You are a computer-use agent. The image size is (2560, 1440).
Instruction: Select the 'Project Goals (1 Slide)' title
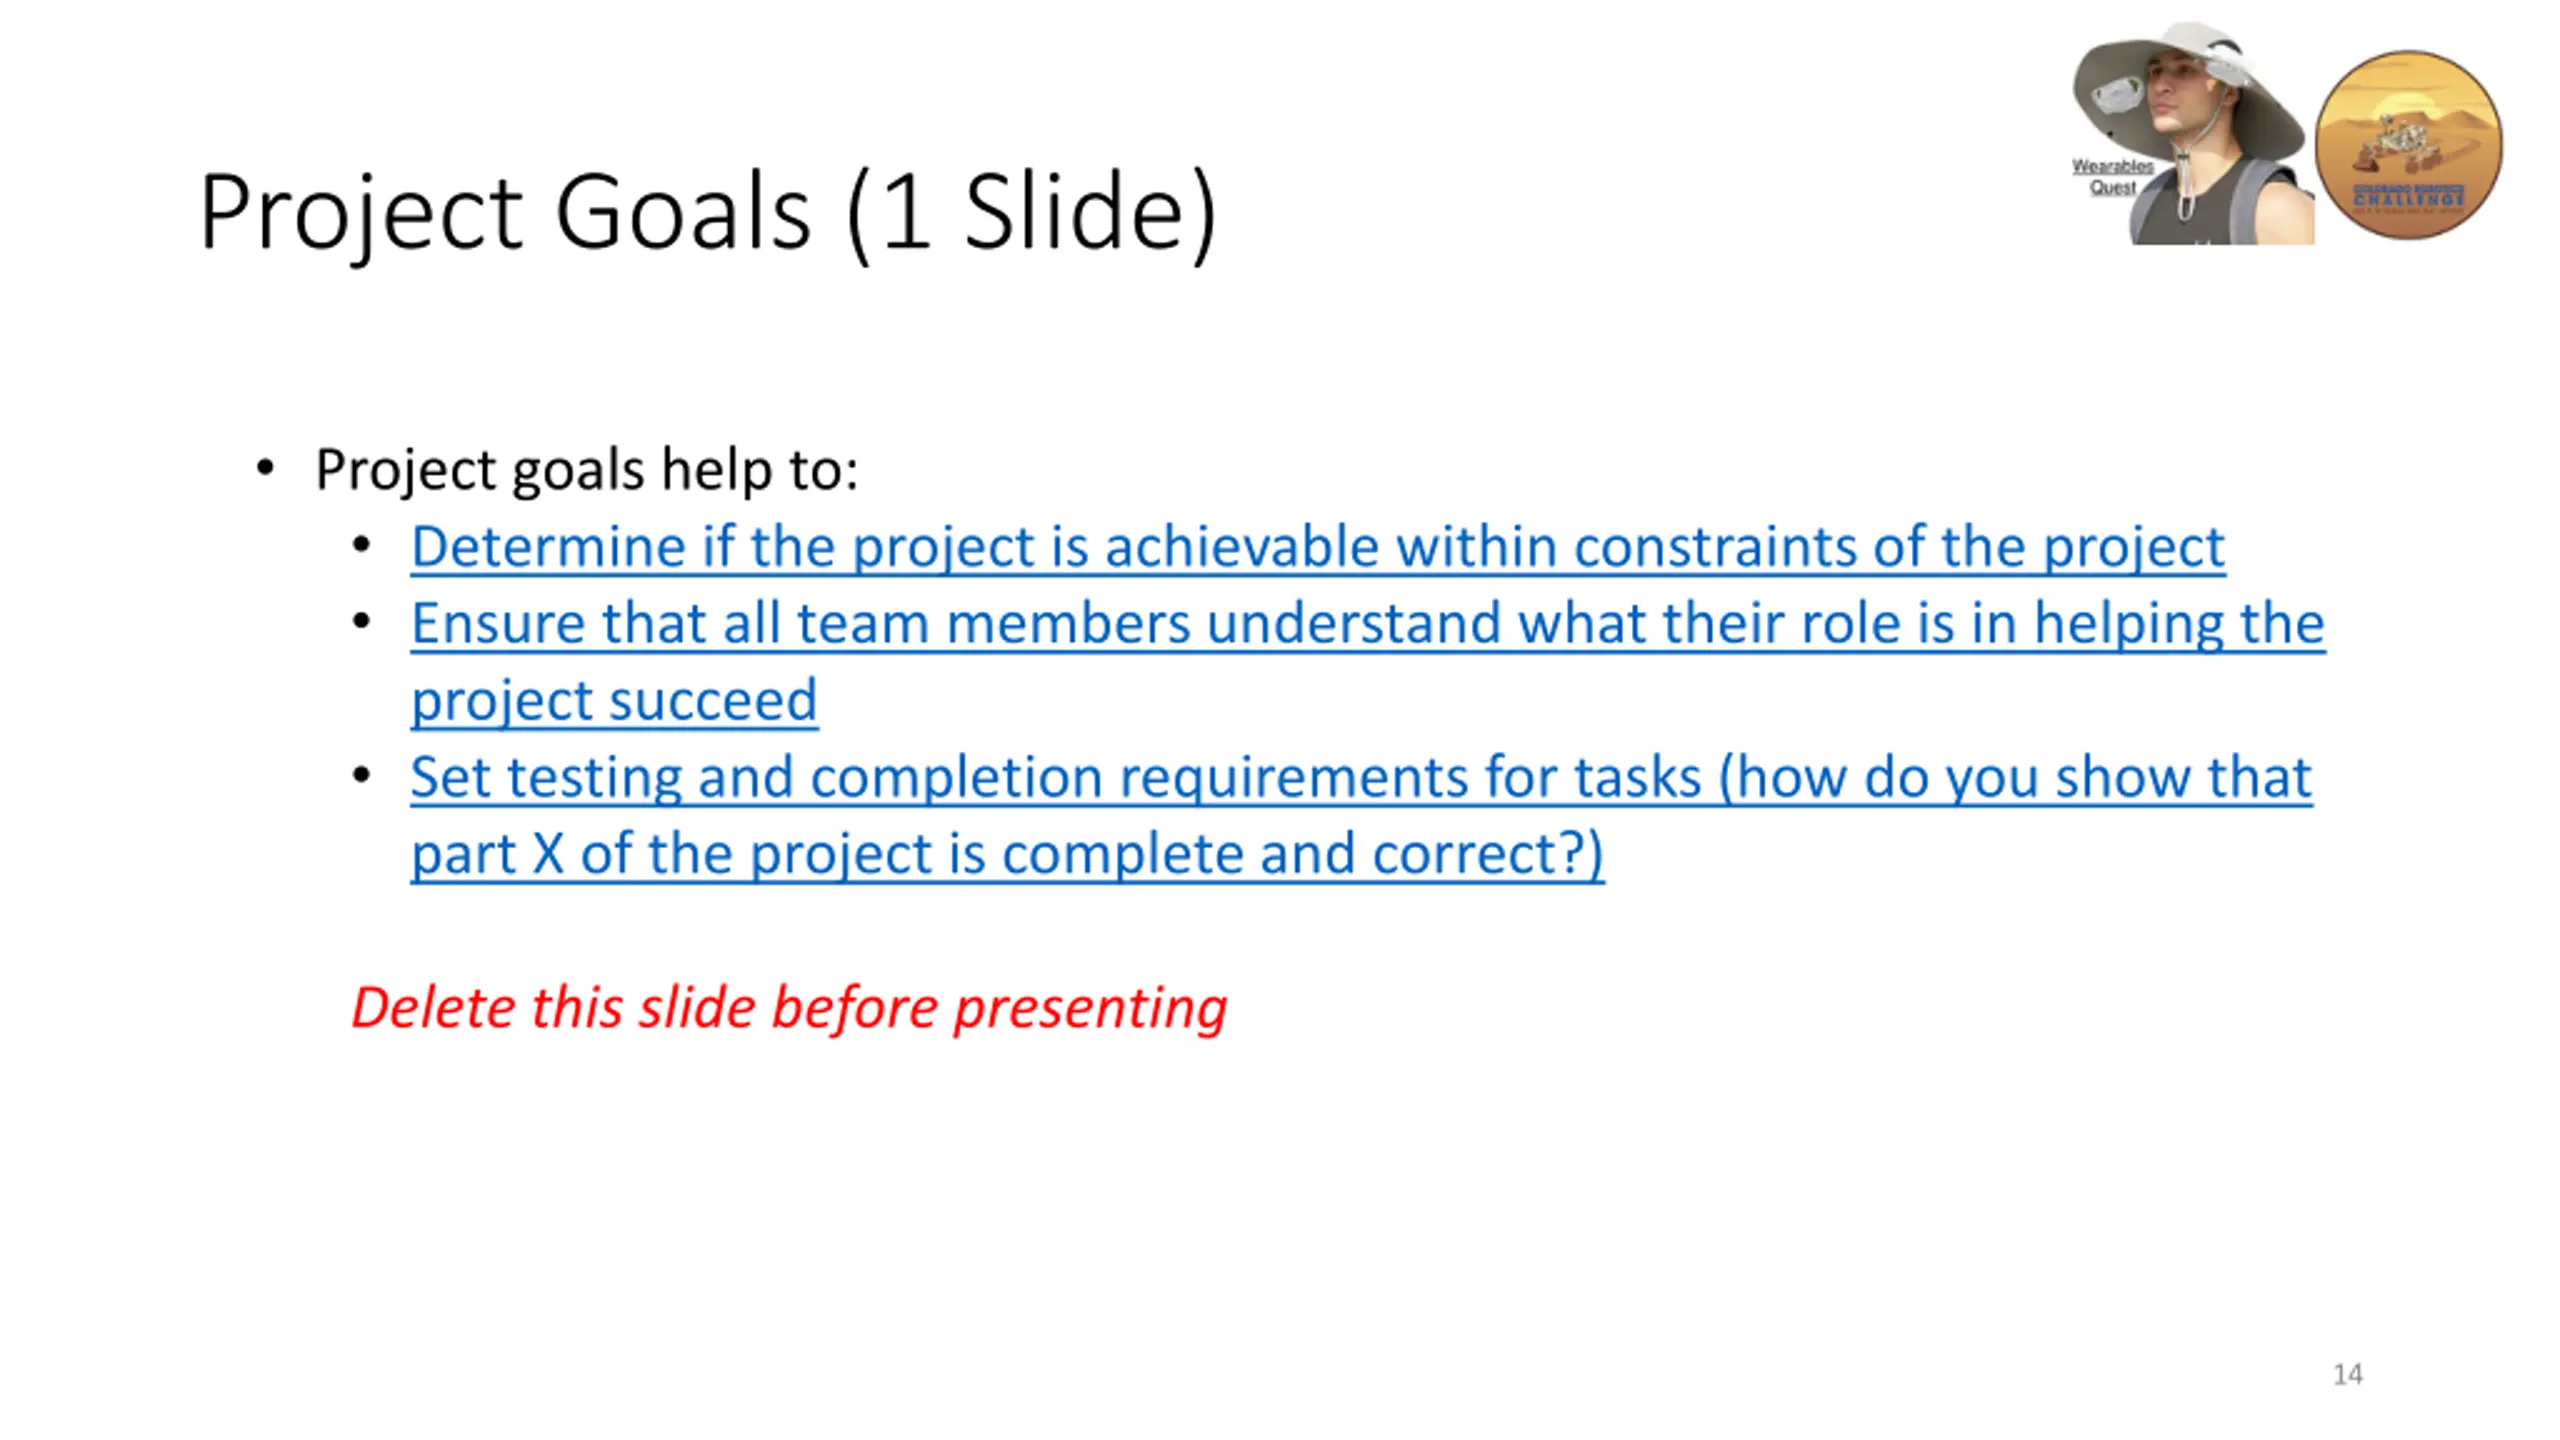pyautogui.click(x=708, y=212)
